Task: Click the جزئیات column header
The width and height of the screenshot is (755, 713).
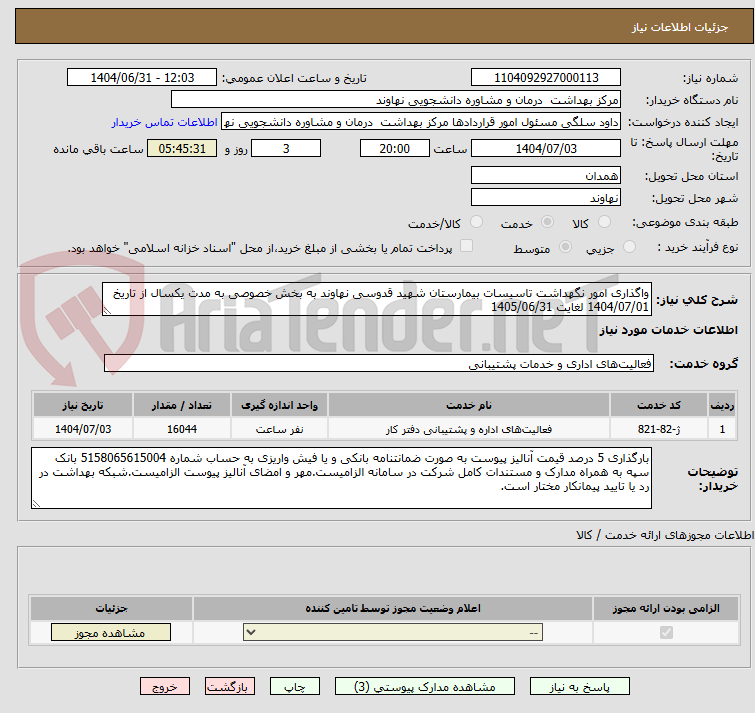Action: [x=111, y=609]
